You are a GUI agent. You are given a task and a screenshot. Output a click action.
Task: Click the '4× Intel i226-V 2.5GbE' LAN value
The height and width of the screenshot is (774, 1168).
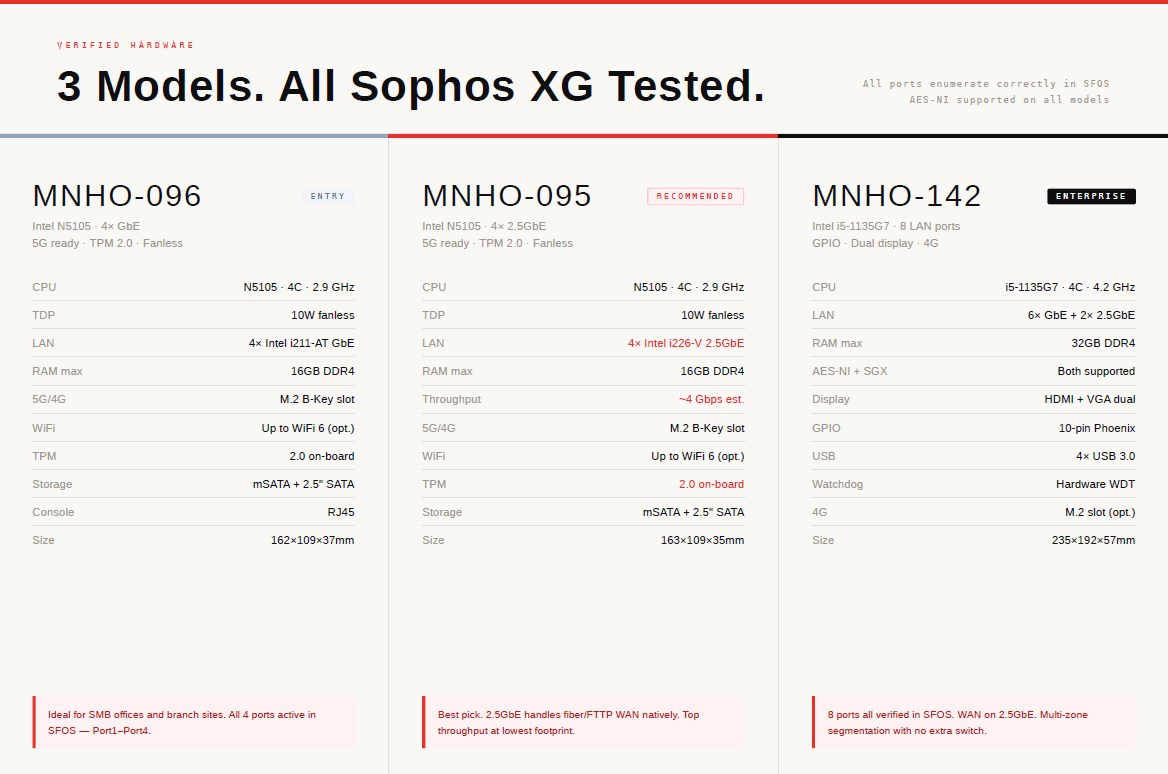tap(686, 343)
